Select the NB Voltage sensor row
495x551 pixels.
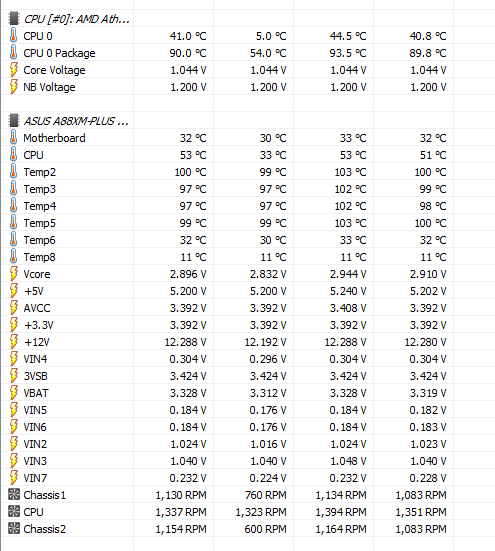(227, 87)
